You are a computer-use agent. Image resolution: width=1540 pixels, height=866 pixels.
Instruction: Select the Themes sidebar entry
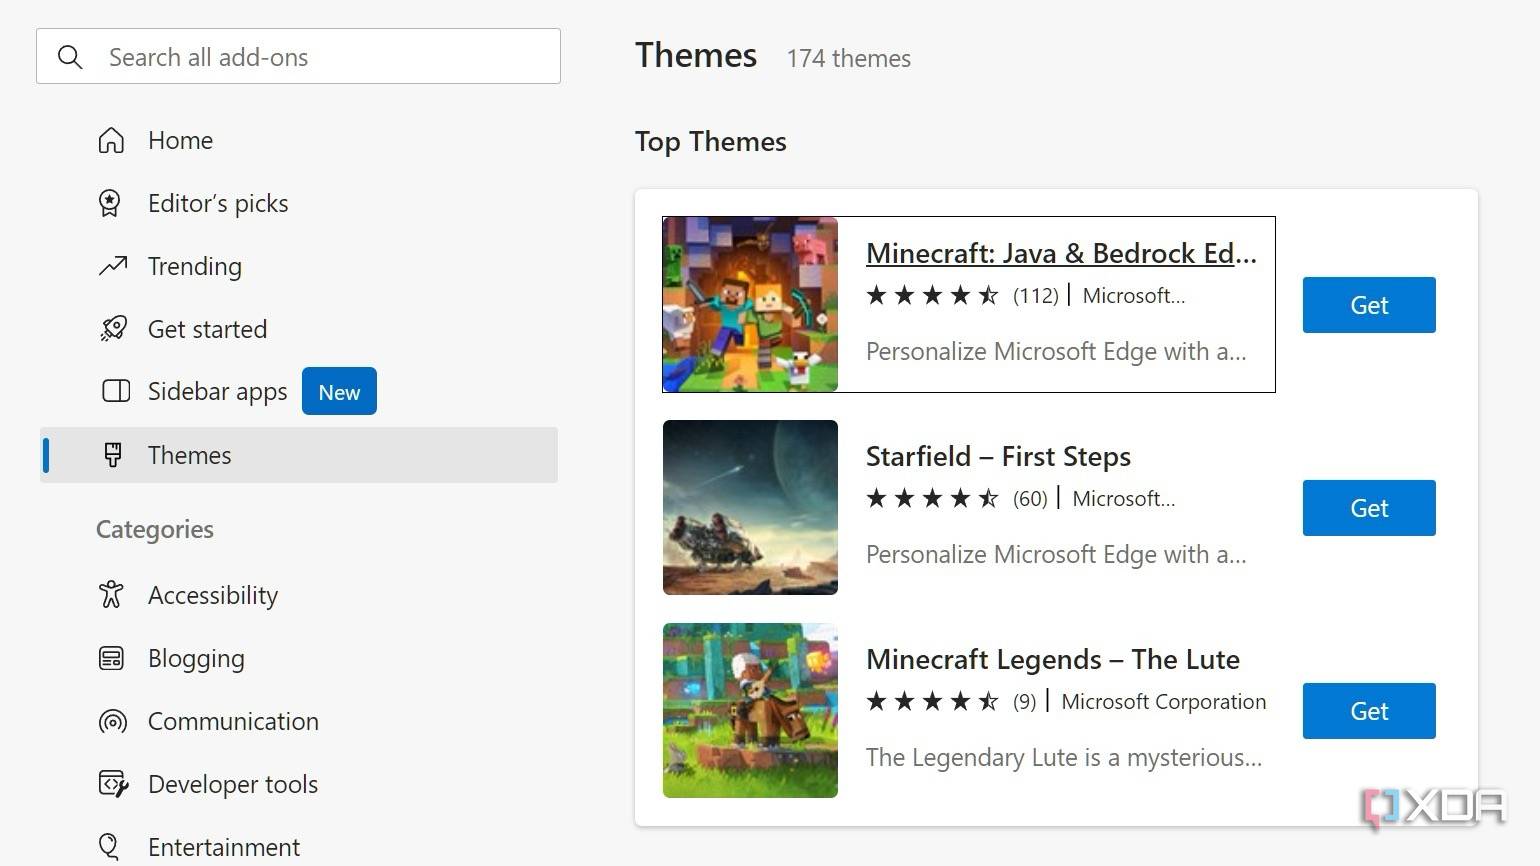click(299, 455)
